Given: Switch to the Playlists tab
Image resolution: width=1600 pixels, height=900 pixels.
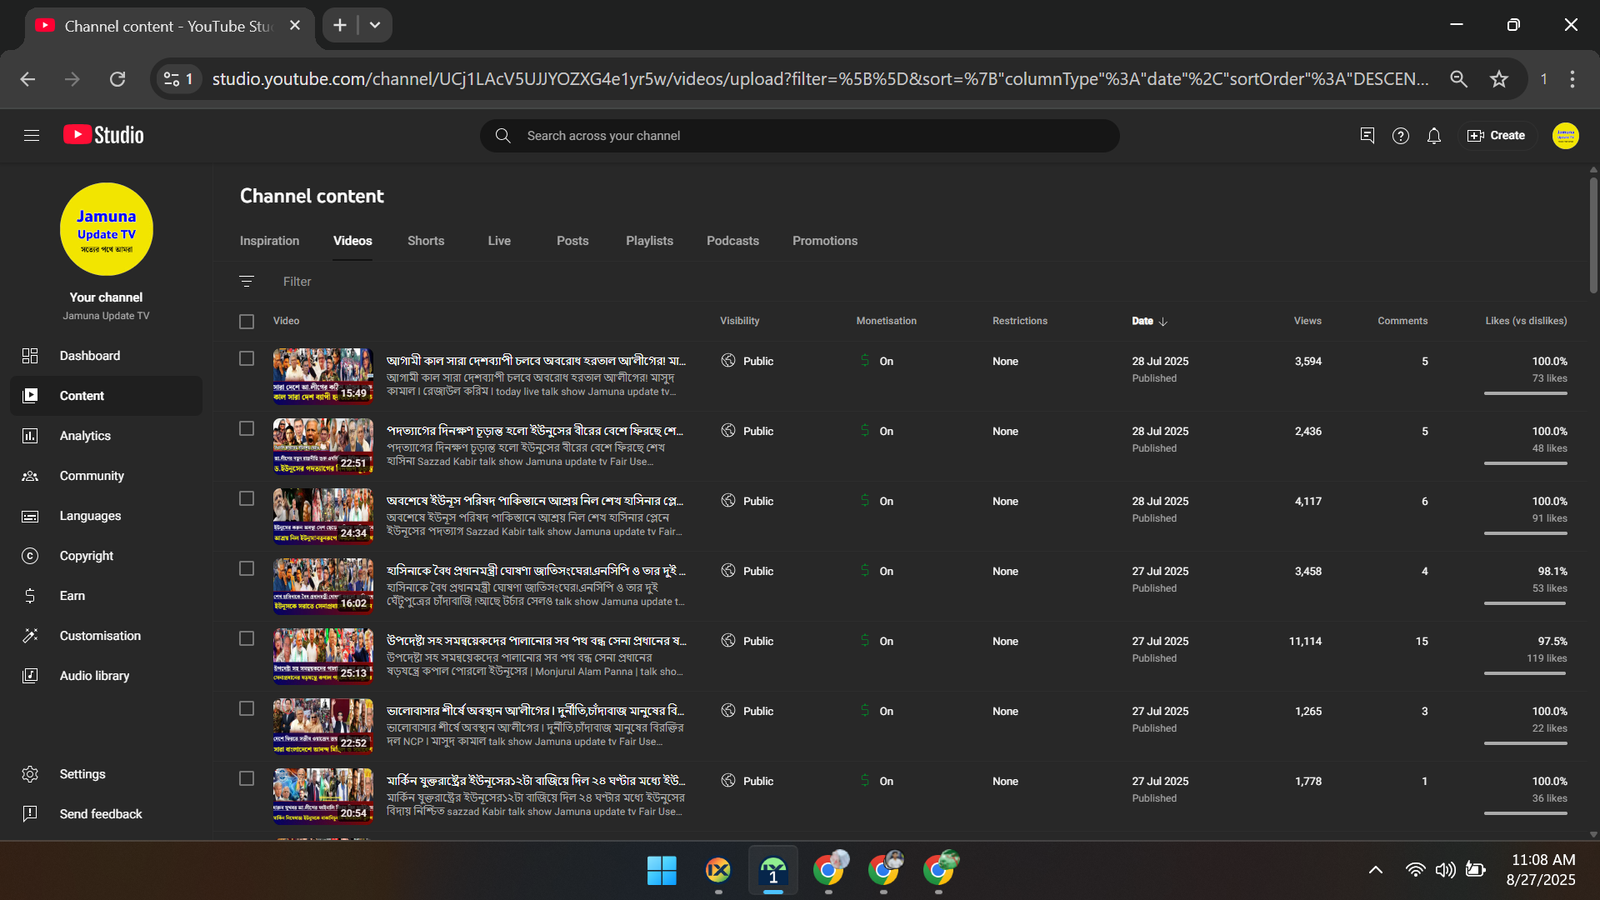Looking at the screenshot, I should coord(649,241).
